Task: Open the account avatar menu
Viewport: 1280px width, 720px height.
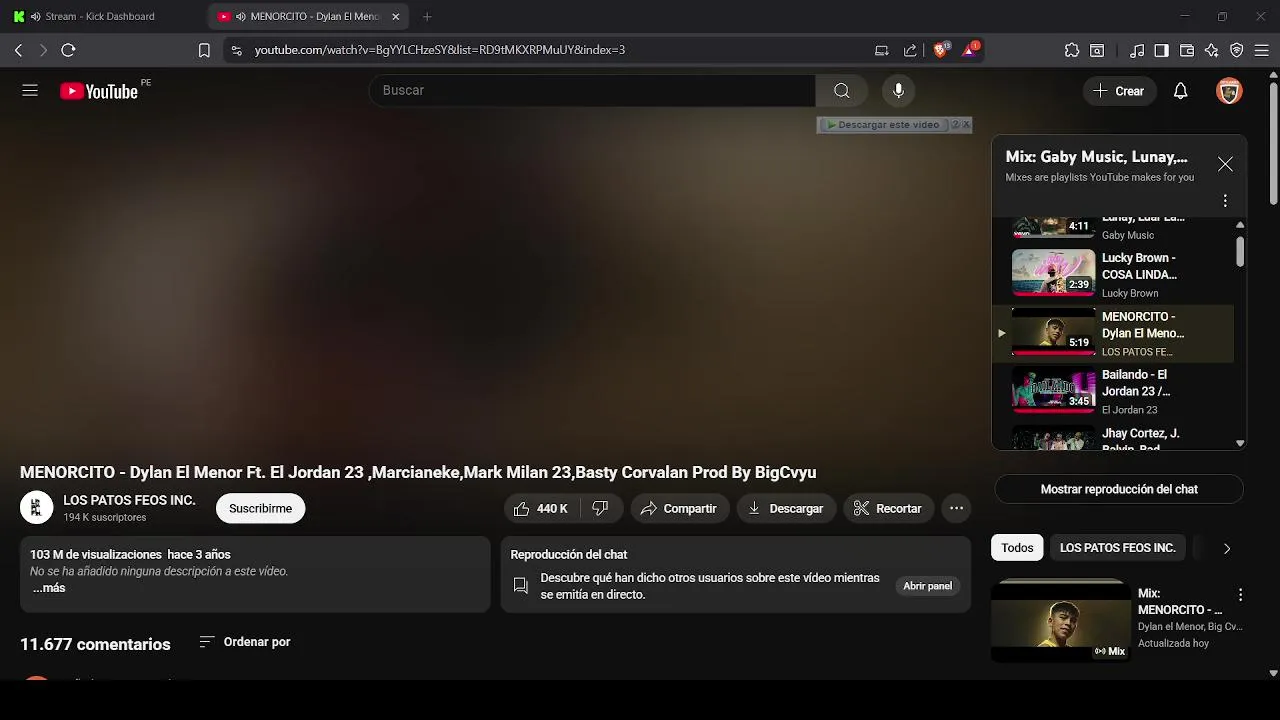Action: click(x=1229, y=91)
